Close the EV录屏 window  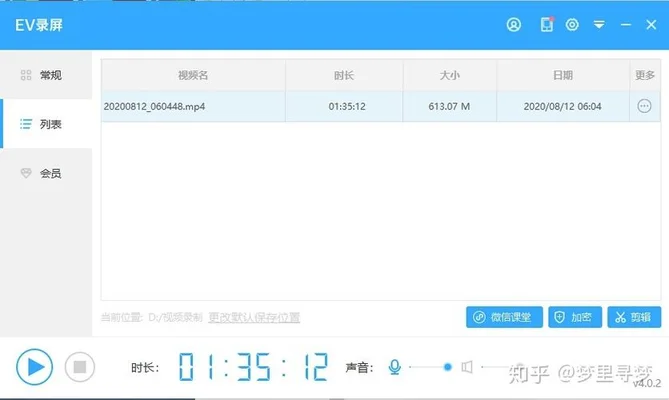[651, 25]
